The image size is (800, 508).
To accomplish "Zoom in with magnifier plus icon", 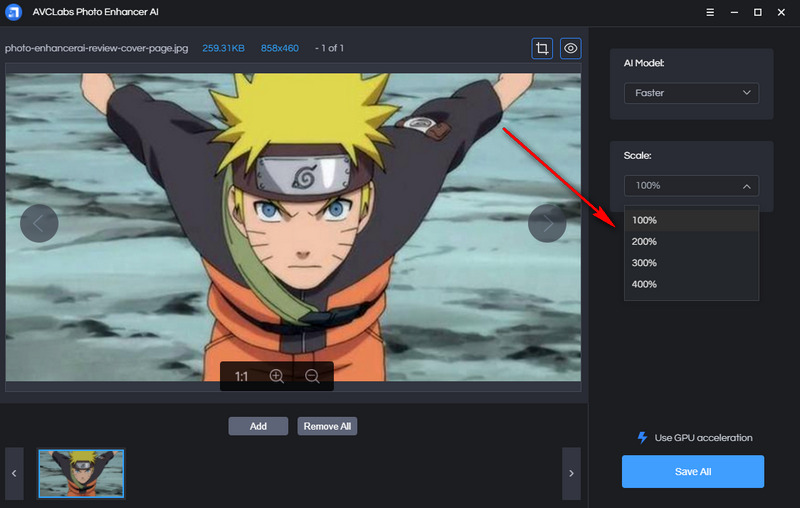I will 277,376.
